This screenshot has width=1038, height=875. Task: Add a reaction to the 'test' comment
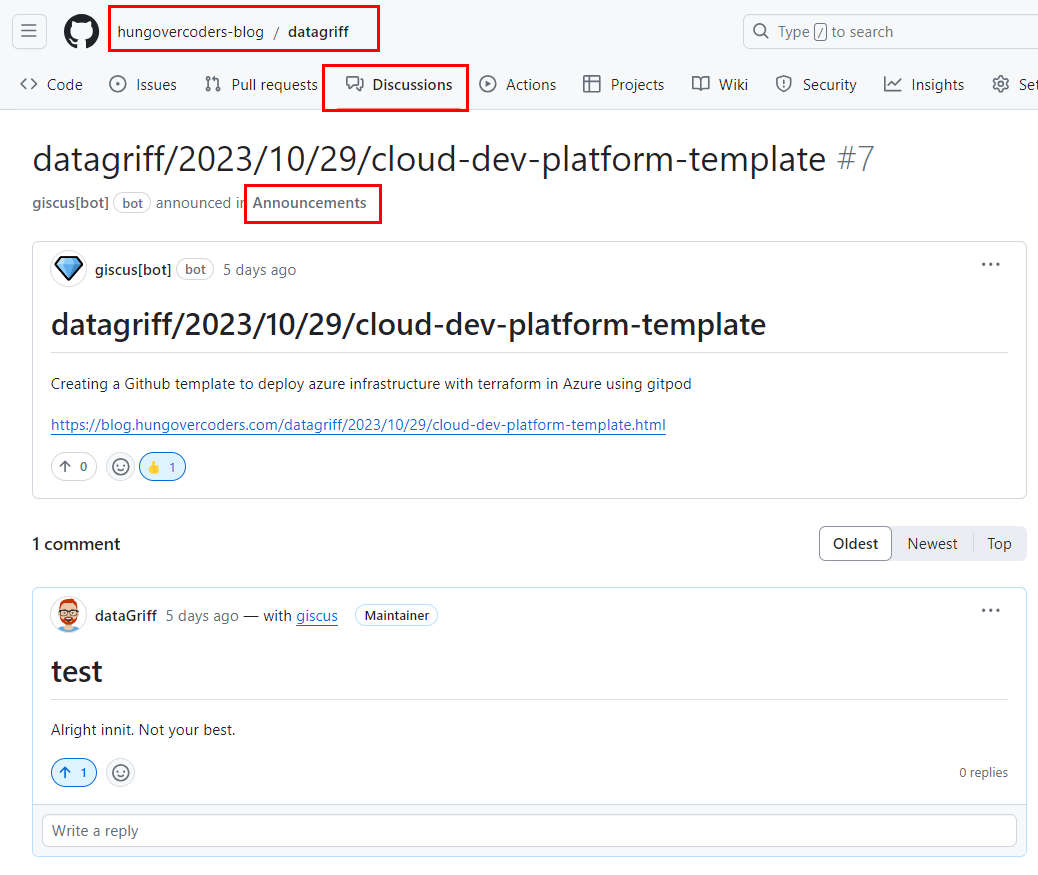coord(120,772)
